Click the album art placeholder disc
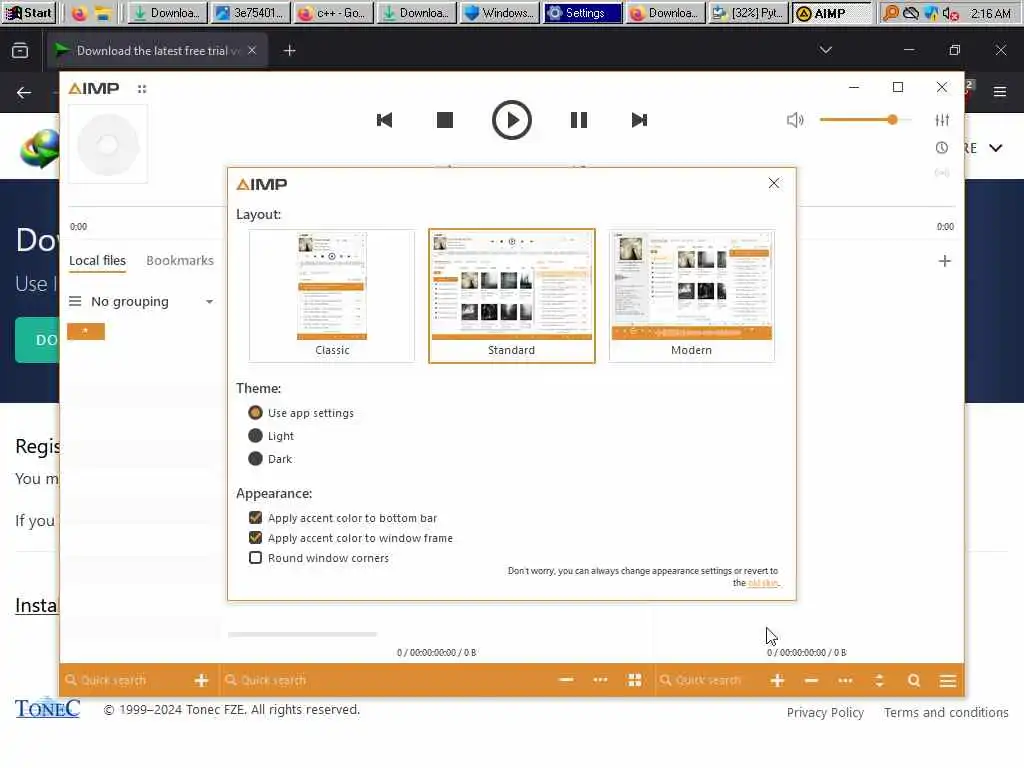The image size is (1024, 768). pyautogui.click(x=108, y=144)
